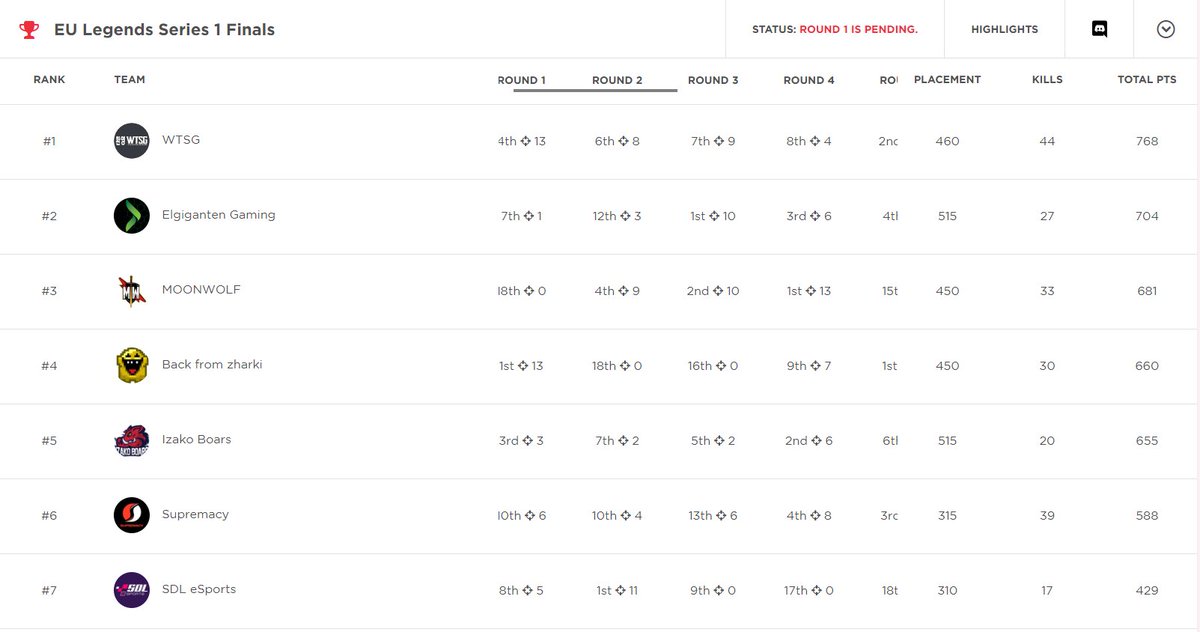Screen dimensions: 1200x632
Task: Click Elgiganten Gaming total points 704
Action: (x=1147, y=216)
